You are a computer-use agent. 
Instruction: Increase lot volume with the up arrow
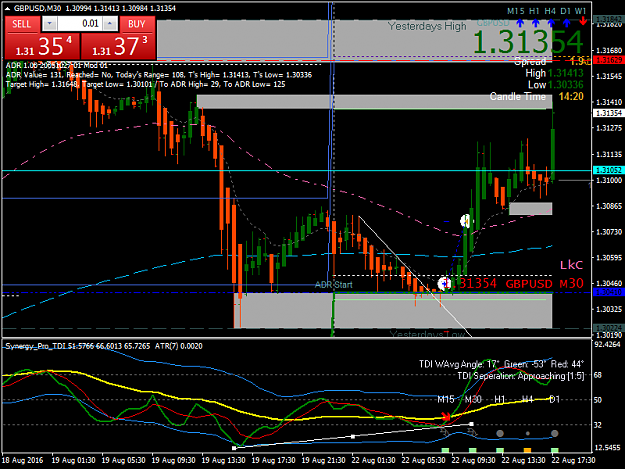point(110,24)
